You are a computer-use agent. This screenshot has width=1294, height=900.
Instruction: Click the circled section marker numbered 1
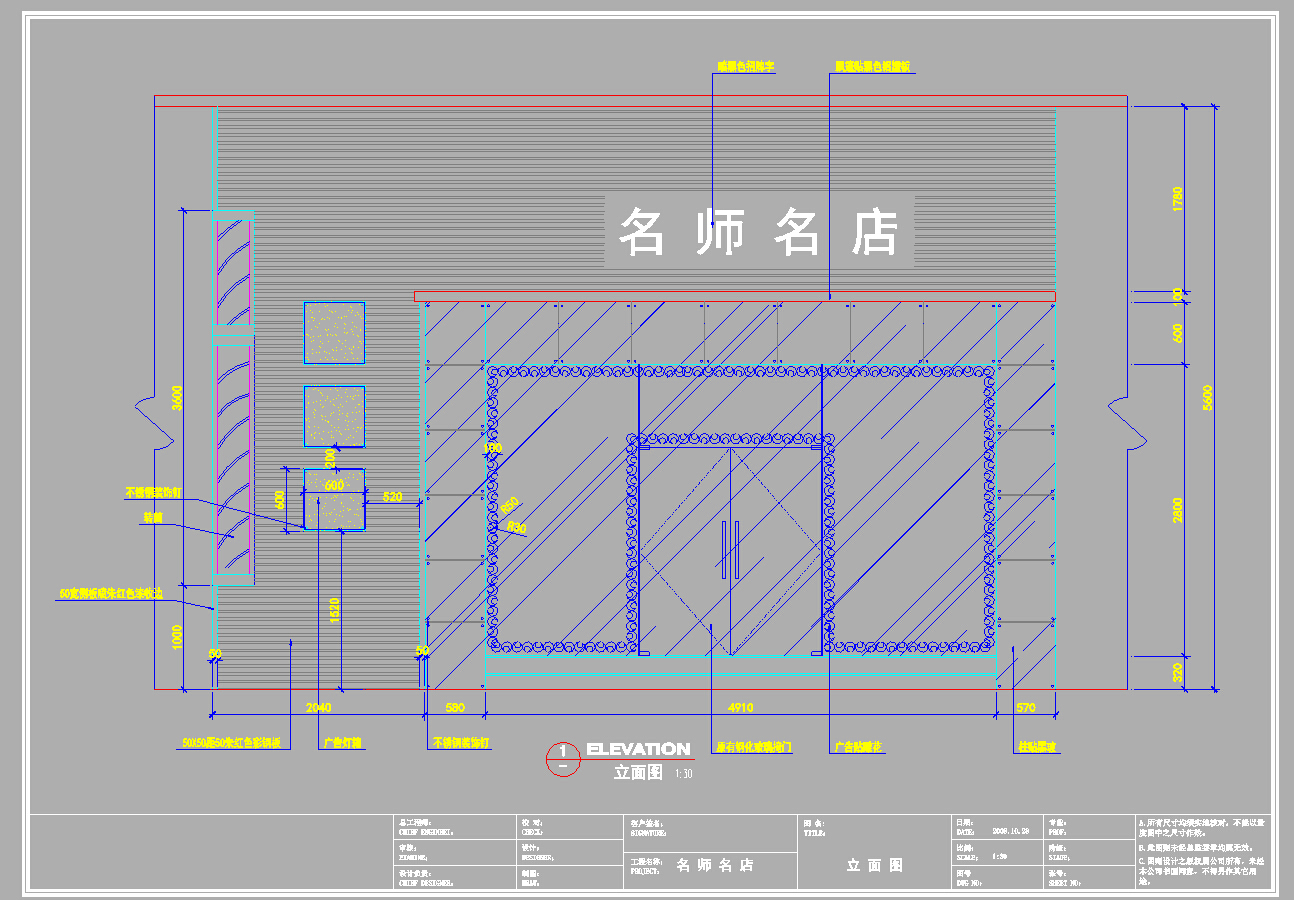(563, 759)
